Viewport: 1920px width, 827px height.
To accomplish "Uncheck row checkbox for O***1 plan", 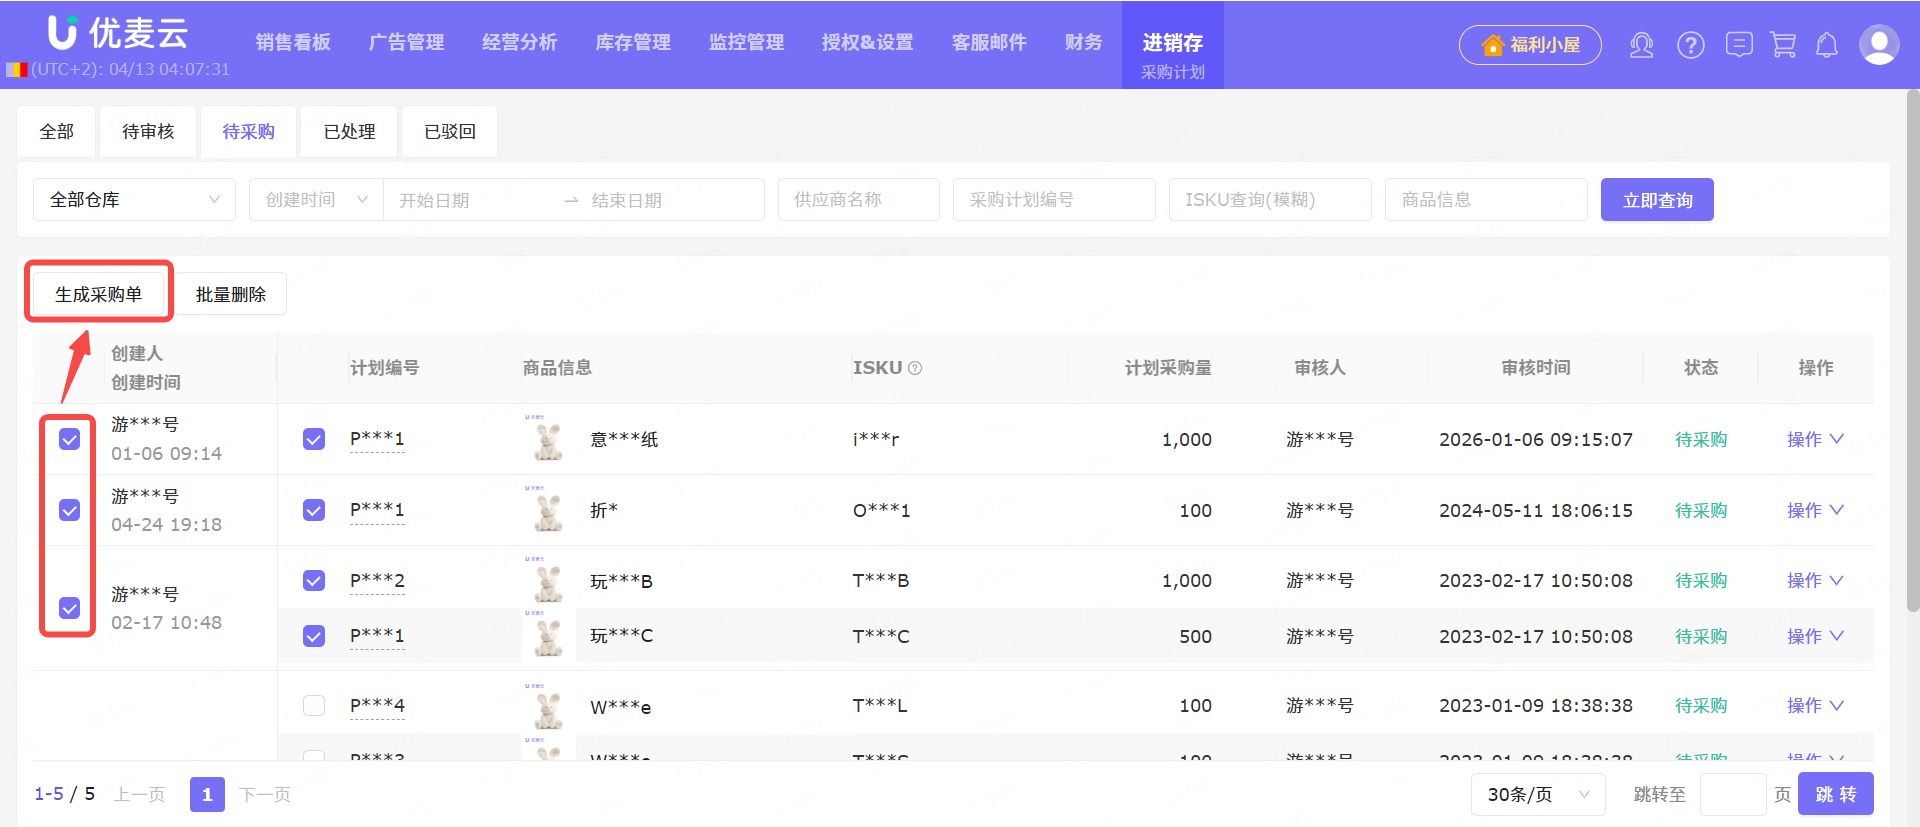I will coord(314,510).
